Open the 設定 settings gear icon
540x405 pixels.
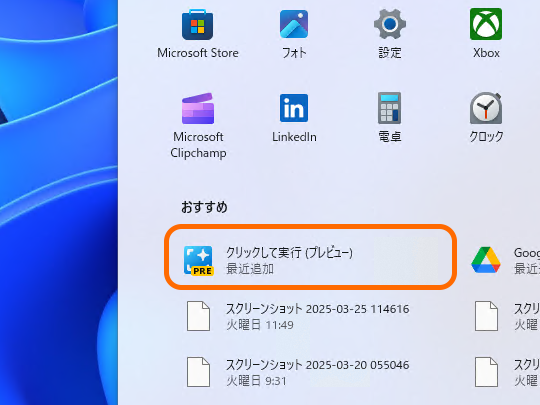point(390,24)
